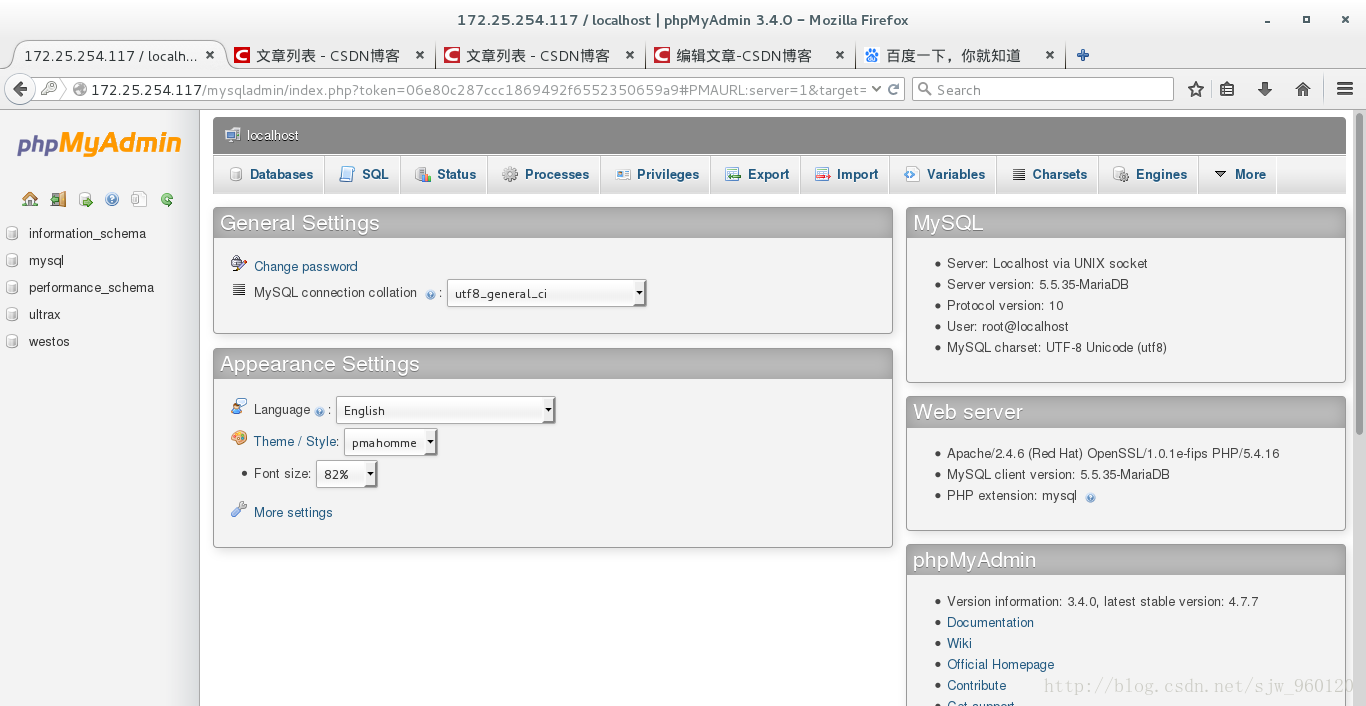Open the Official Homepage link

(x=1000, y=664)
